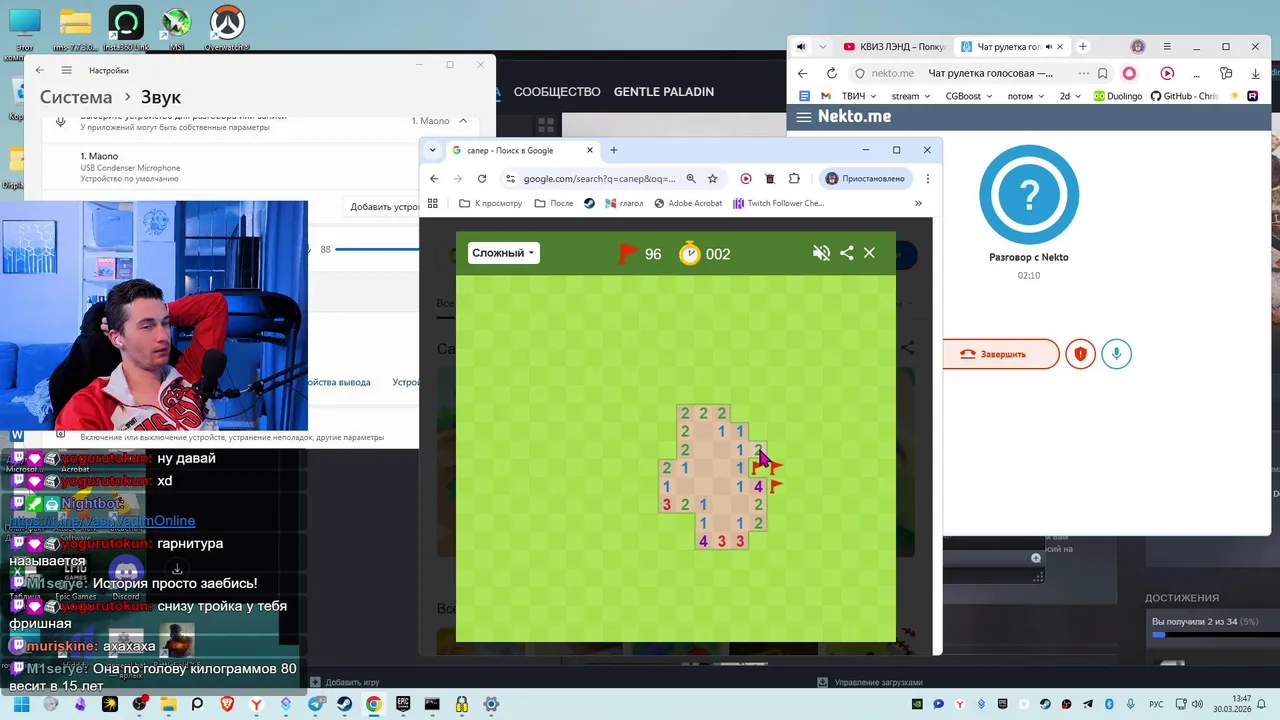Reload the nekto.me page
This screenshot has height=720, width=1280.
coord(831,73)
